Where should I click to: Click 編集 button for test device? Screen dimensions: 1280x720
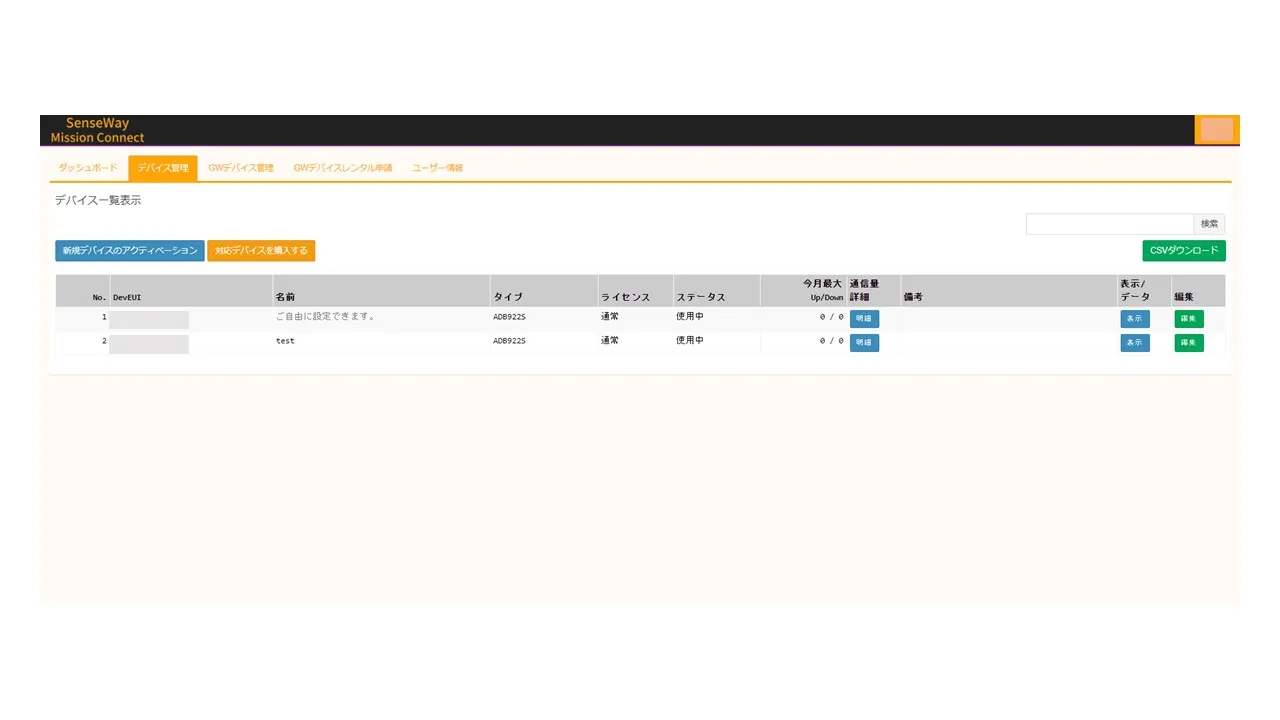(1189, 343)
